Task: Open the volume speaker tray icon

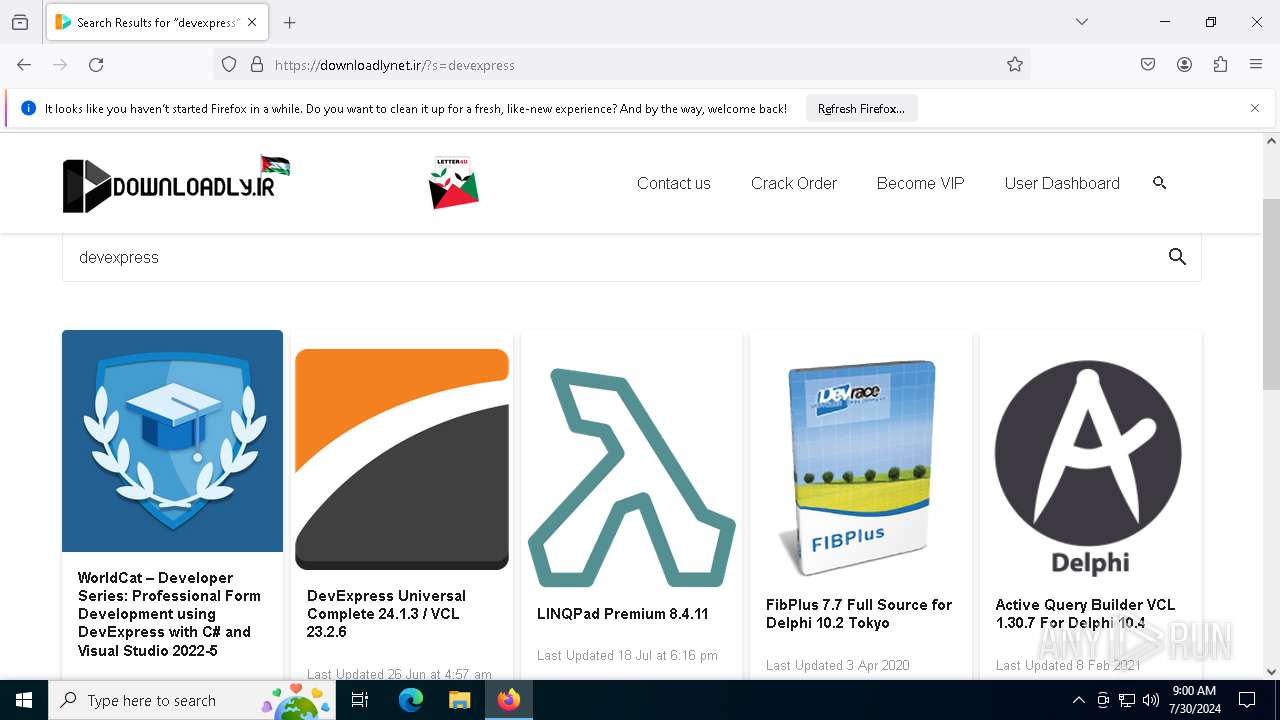Action: point(1151,700)
